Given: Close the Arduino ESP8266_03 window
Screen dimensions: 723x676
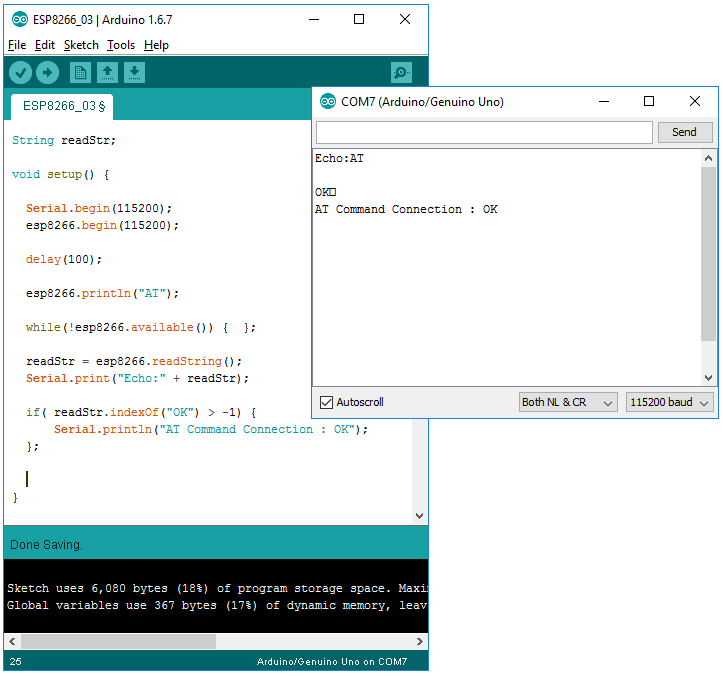Looking at the screenshot, I should 405,19.
